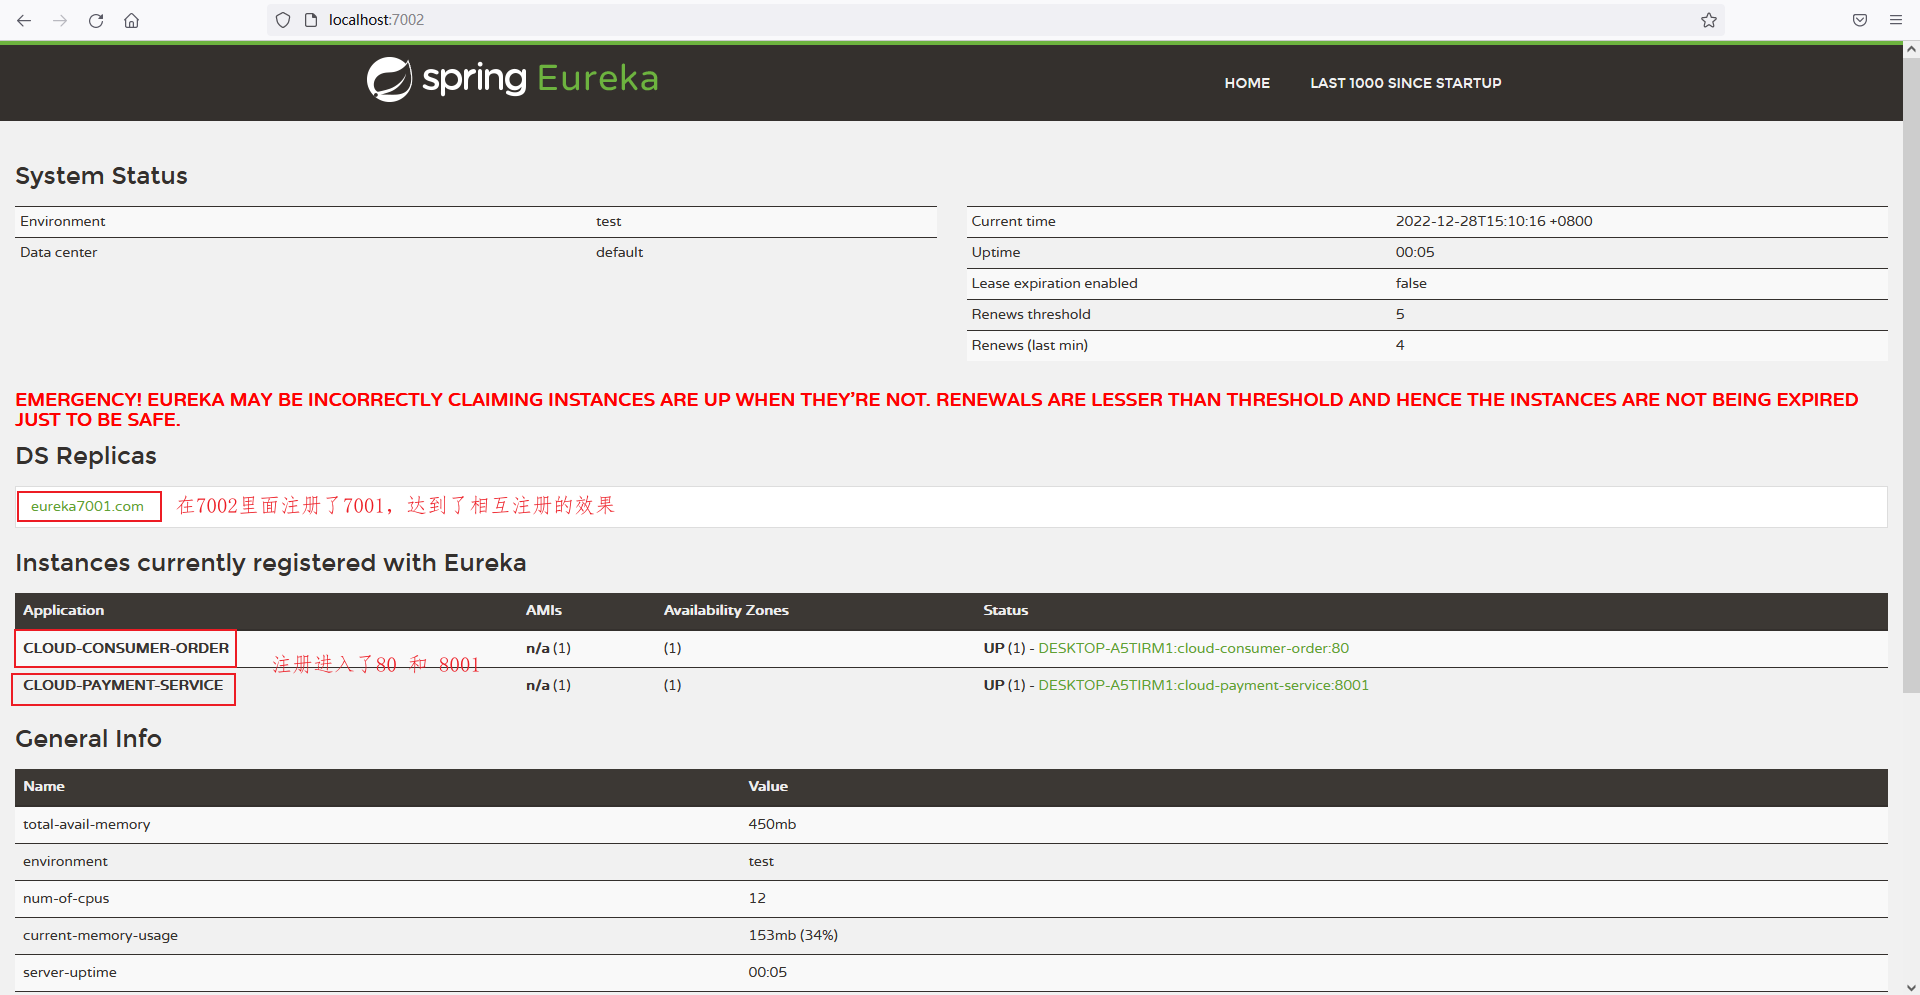Go back to the previous browser page
The image size is (1920, 995).
pos(24,20)
